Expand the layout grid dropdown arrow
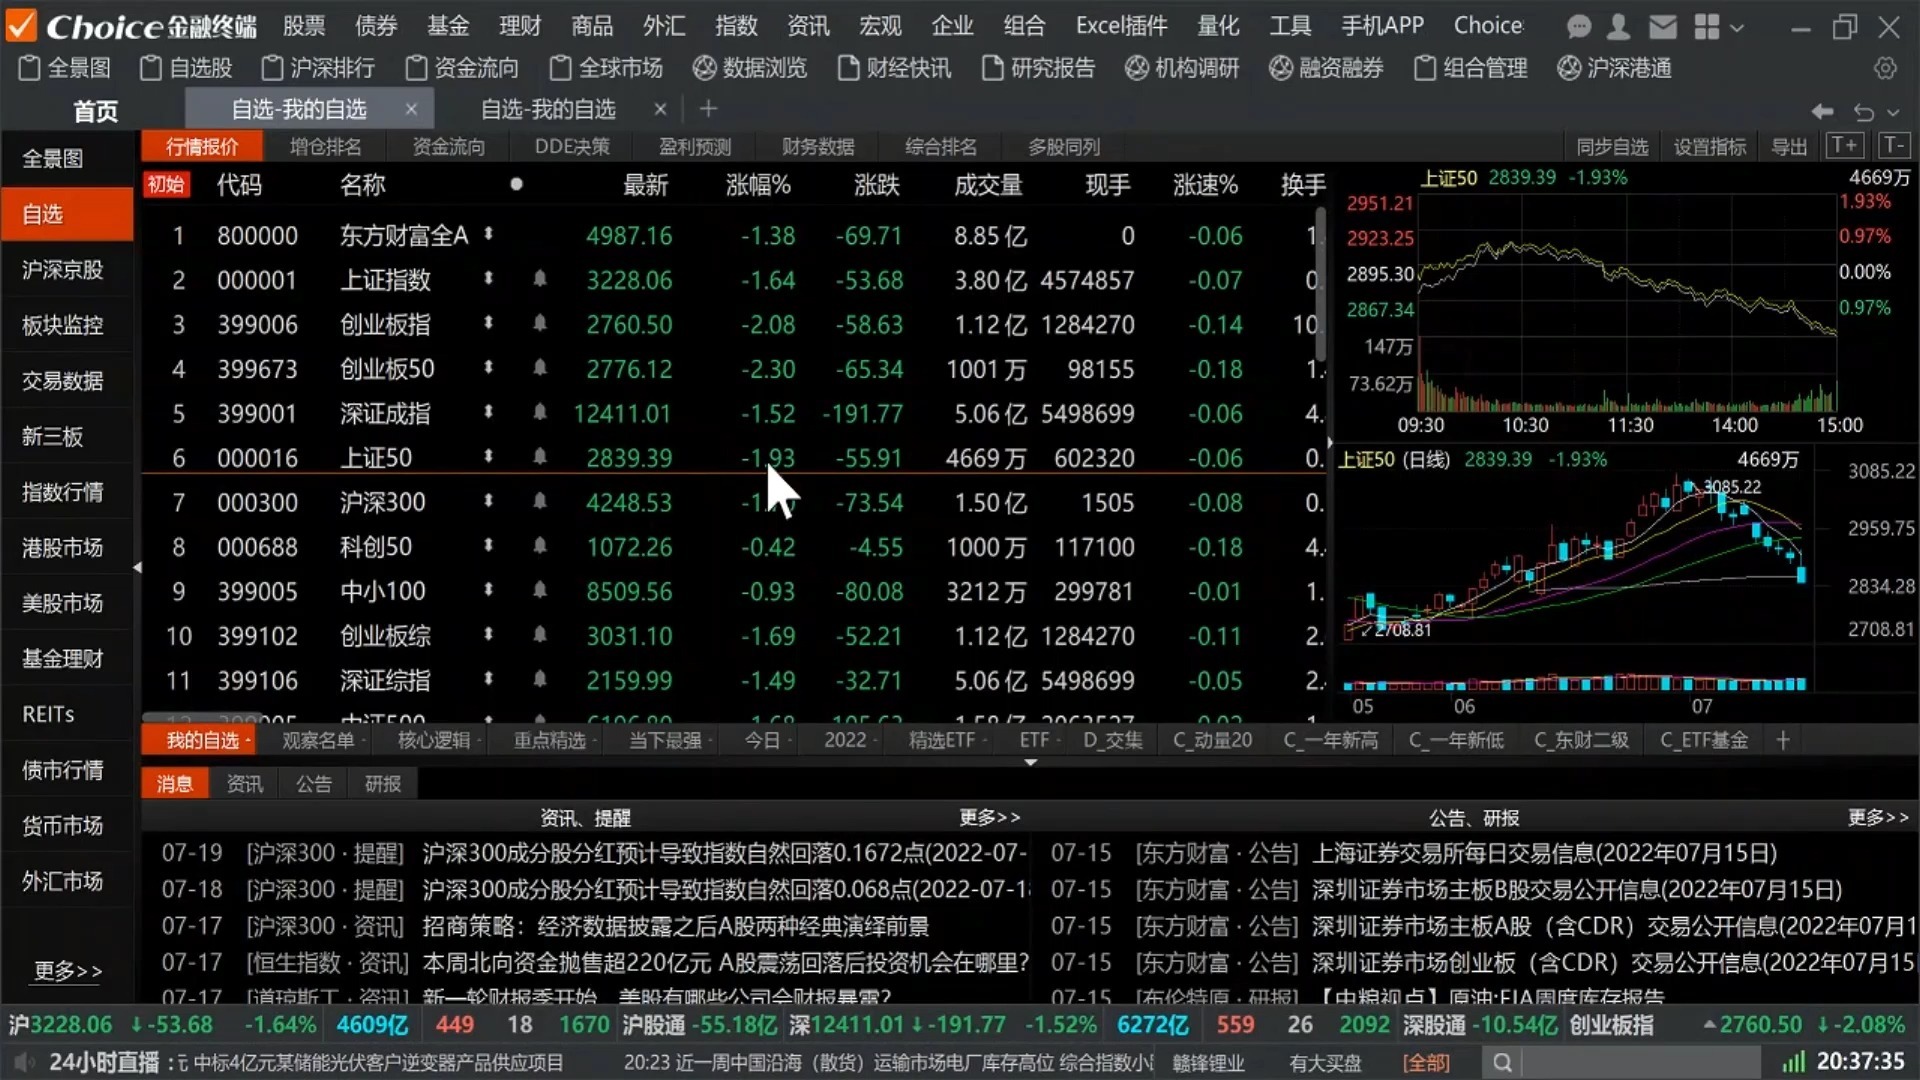The width and height of the screenshot is (1920, 1080). click(x=1737, y=28)
